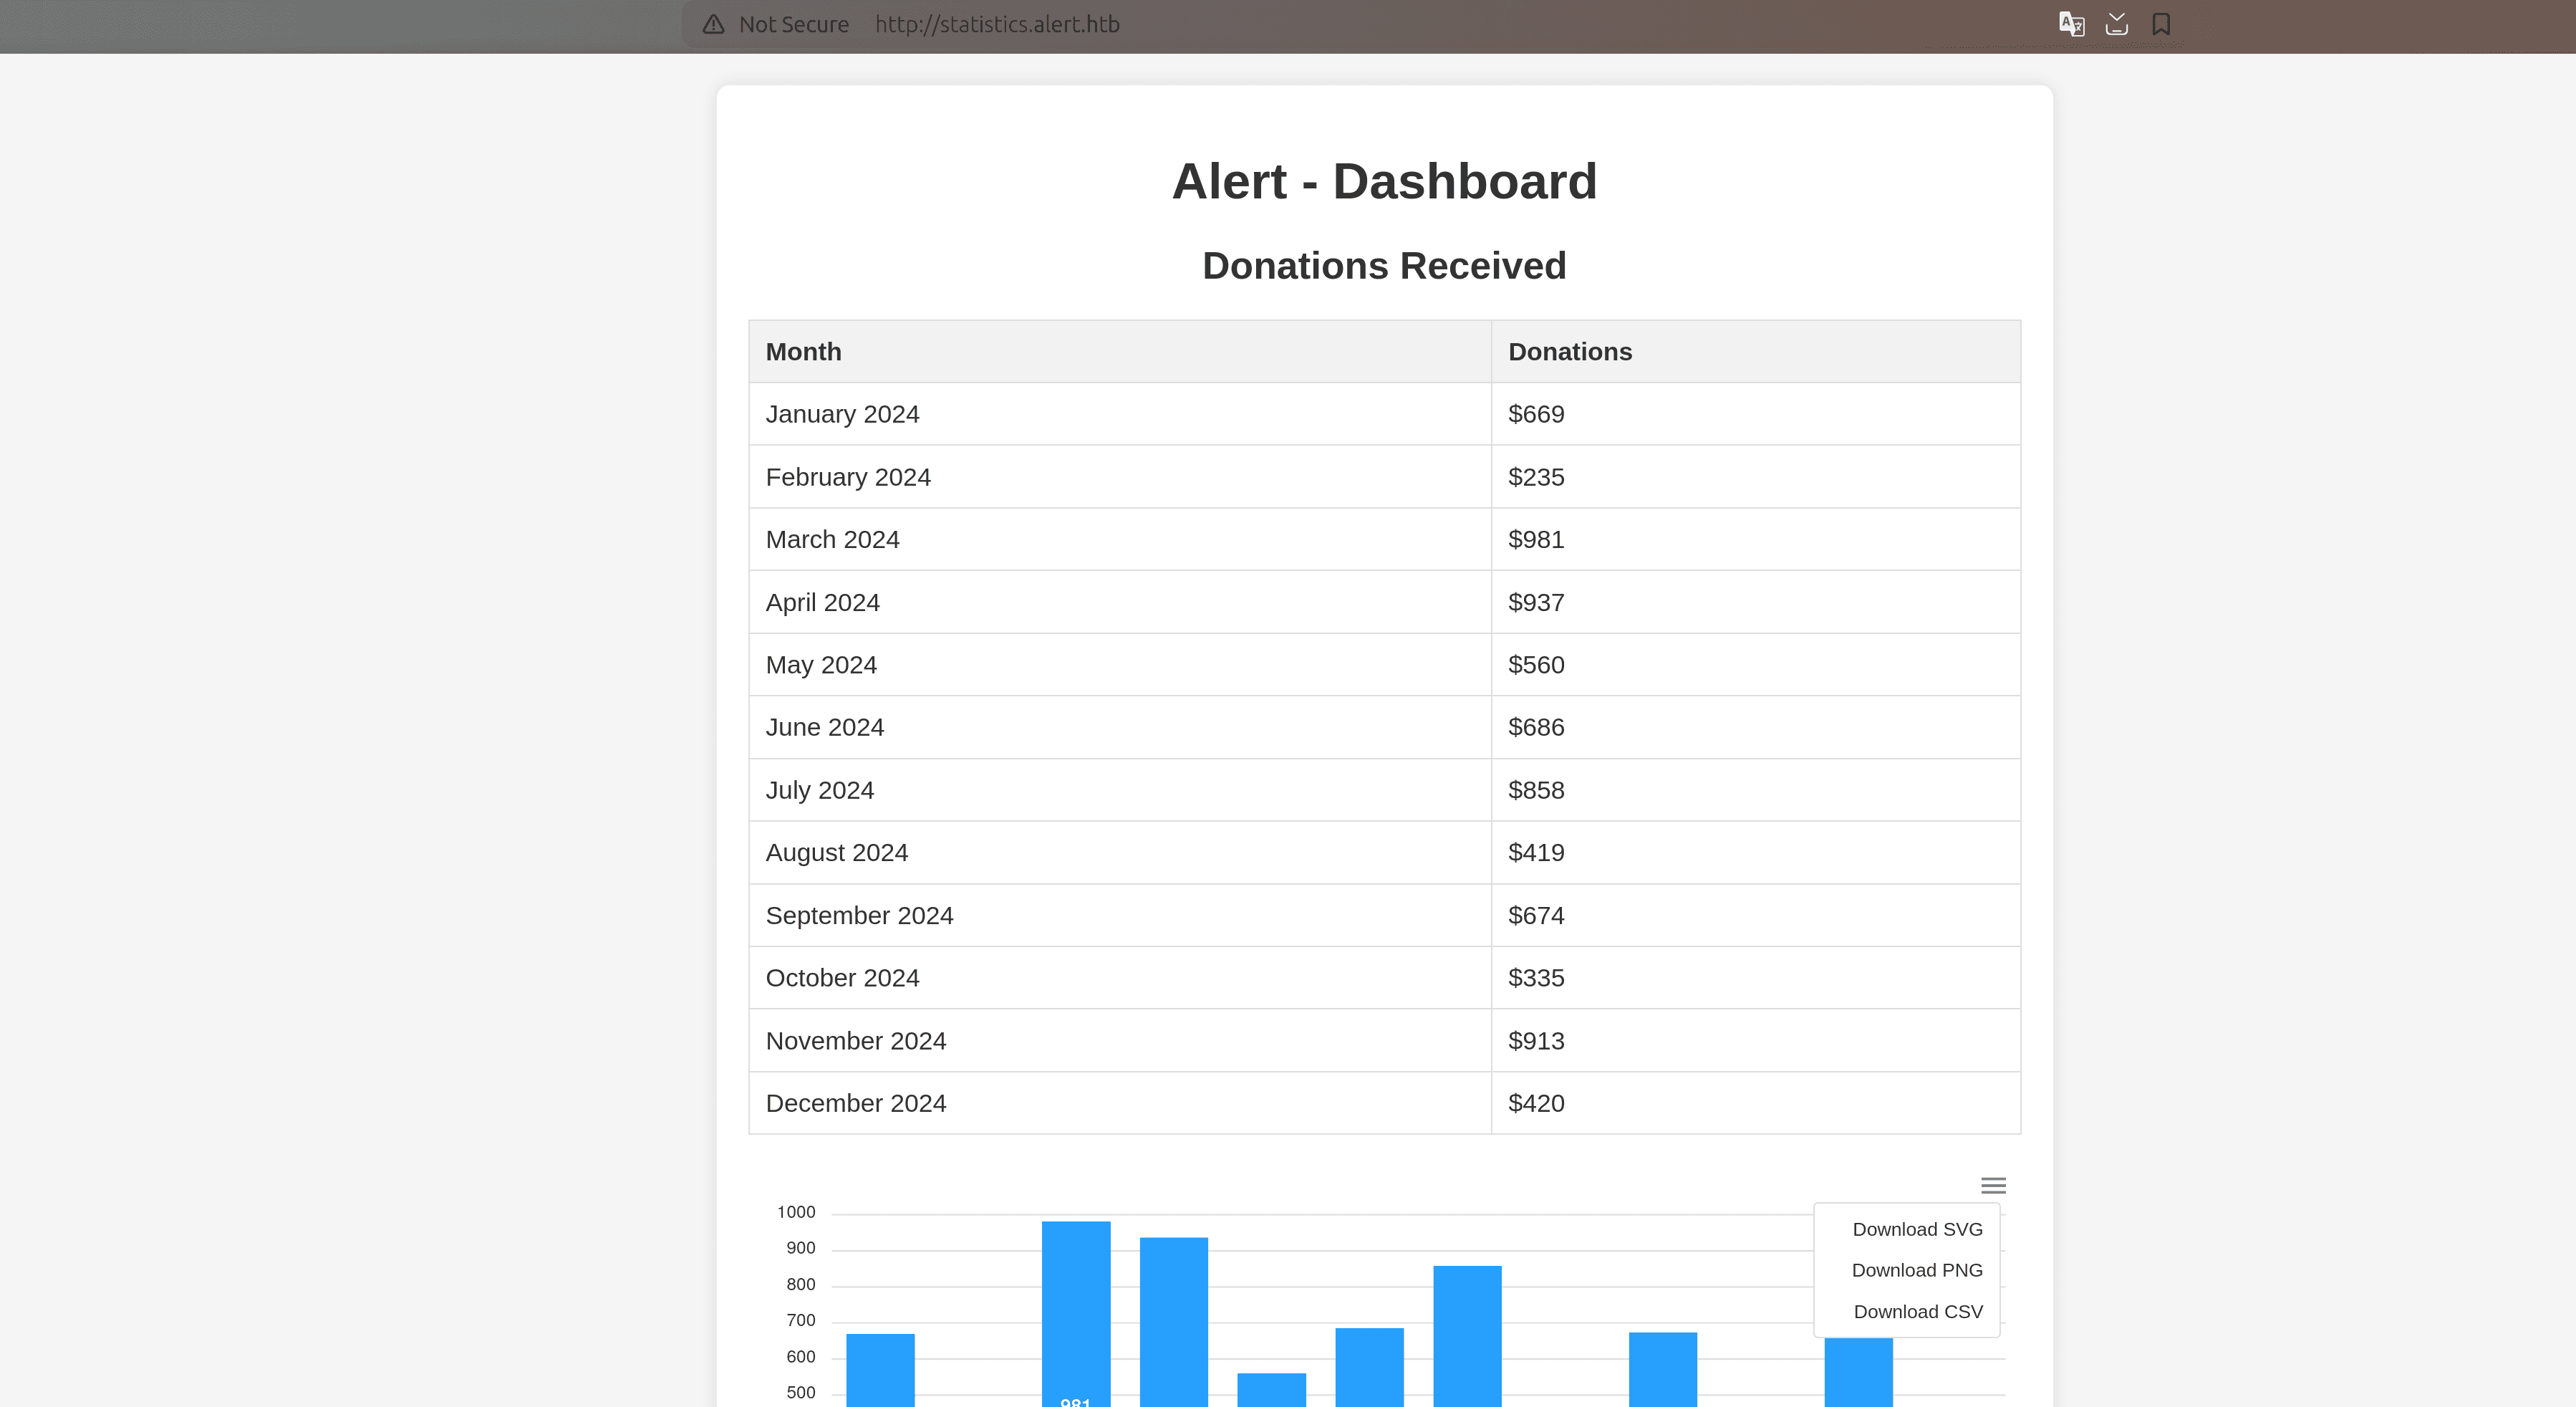Click the tallest bar in the donations chart
Screen dimensions: 2576x1407
1076,1300
